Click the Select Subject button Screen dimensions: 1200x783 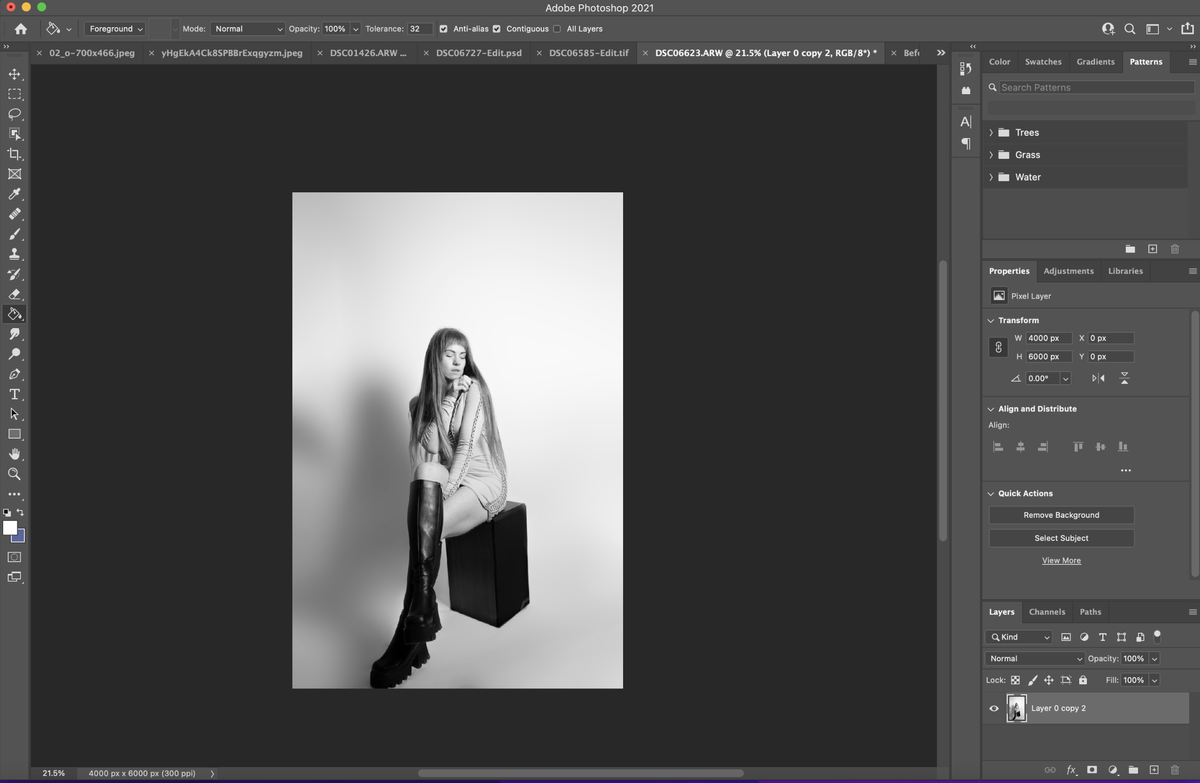coord(1060,537)
